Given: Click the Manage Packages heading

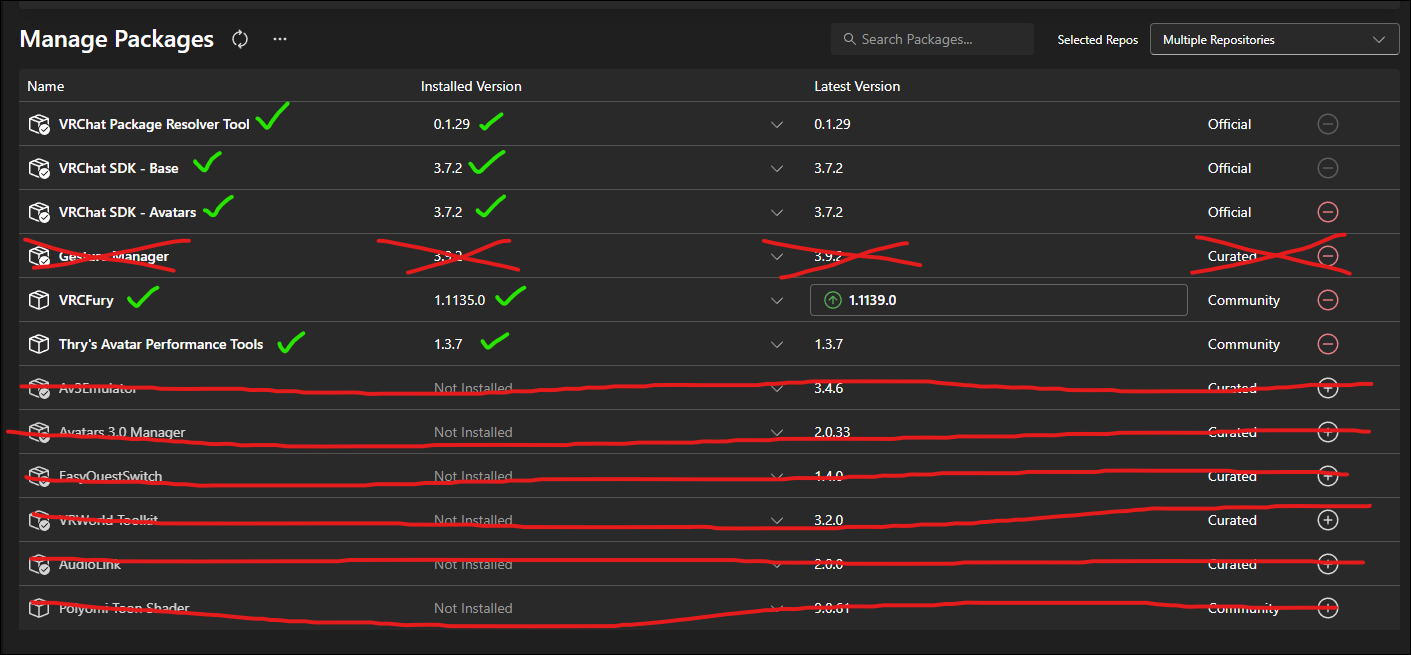Looking at the screenshot, I should (117, 39).
